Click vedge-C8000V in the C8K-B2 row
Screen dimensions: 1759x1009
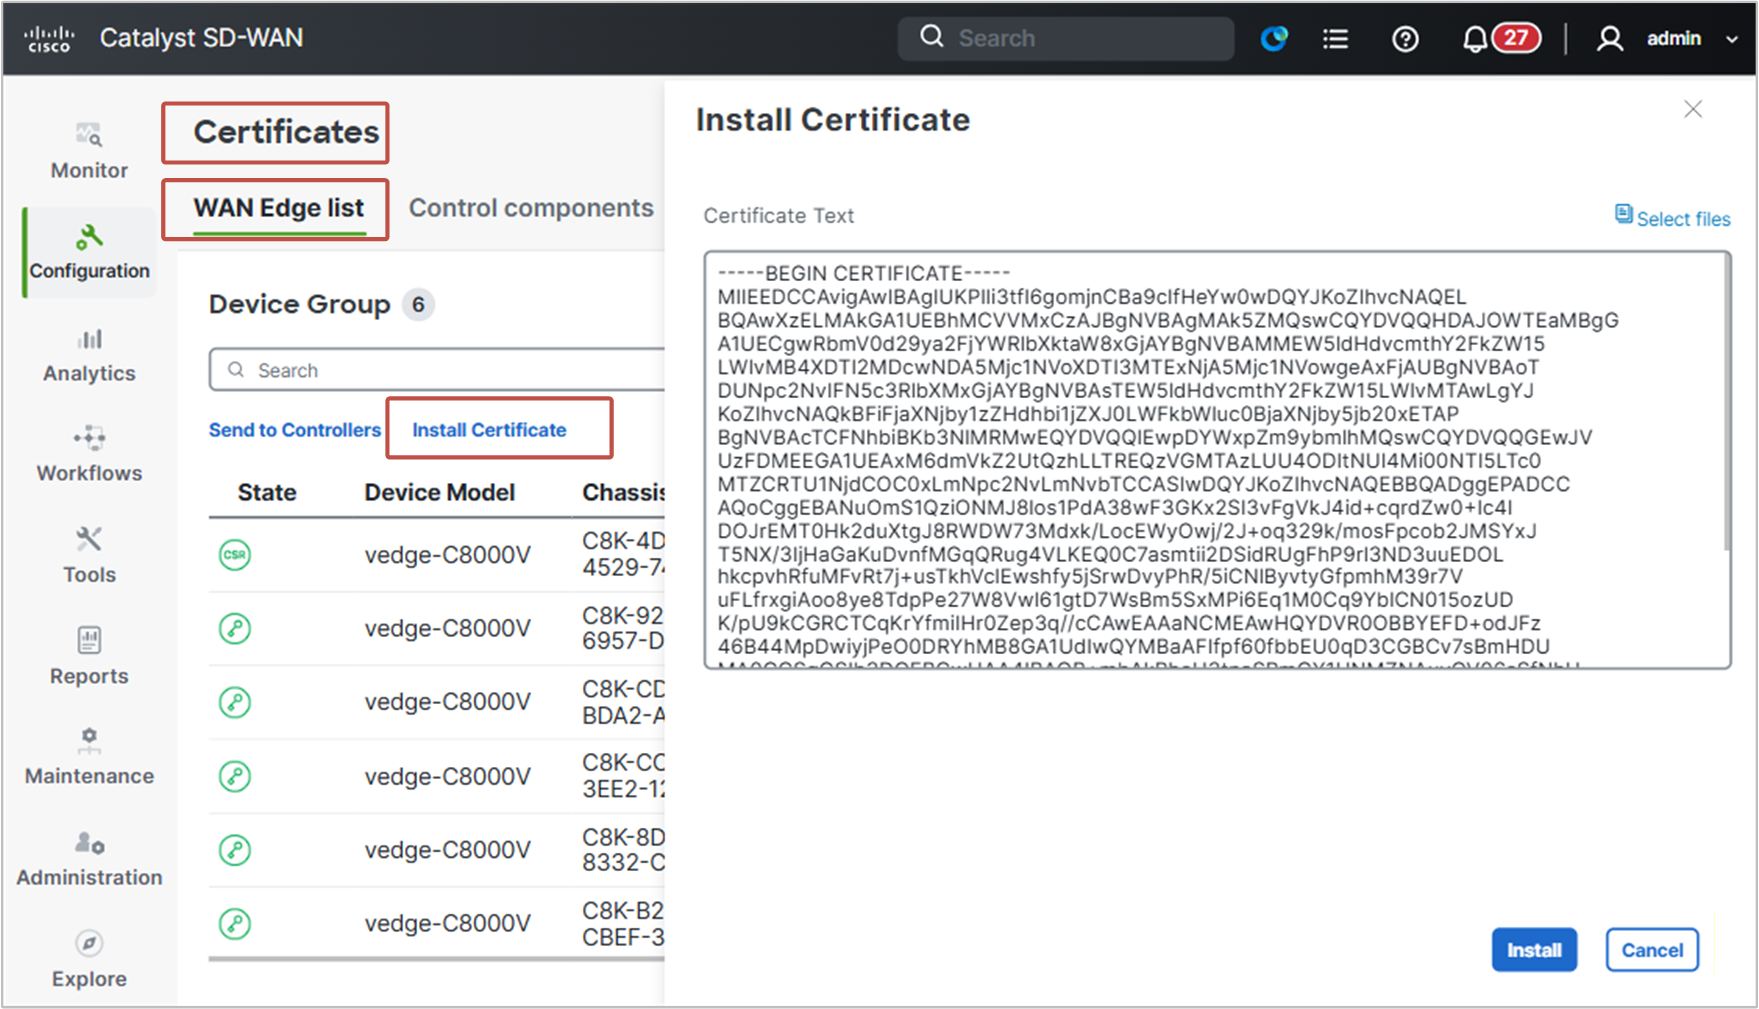[447, 923]
